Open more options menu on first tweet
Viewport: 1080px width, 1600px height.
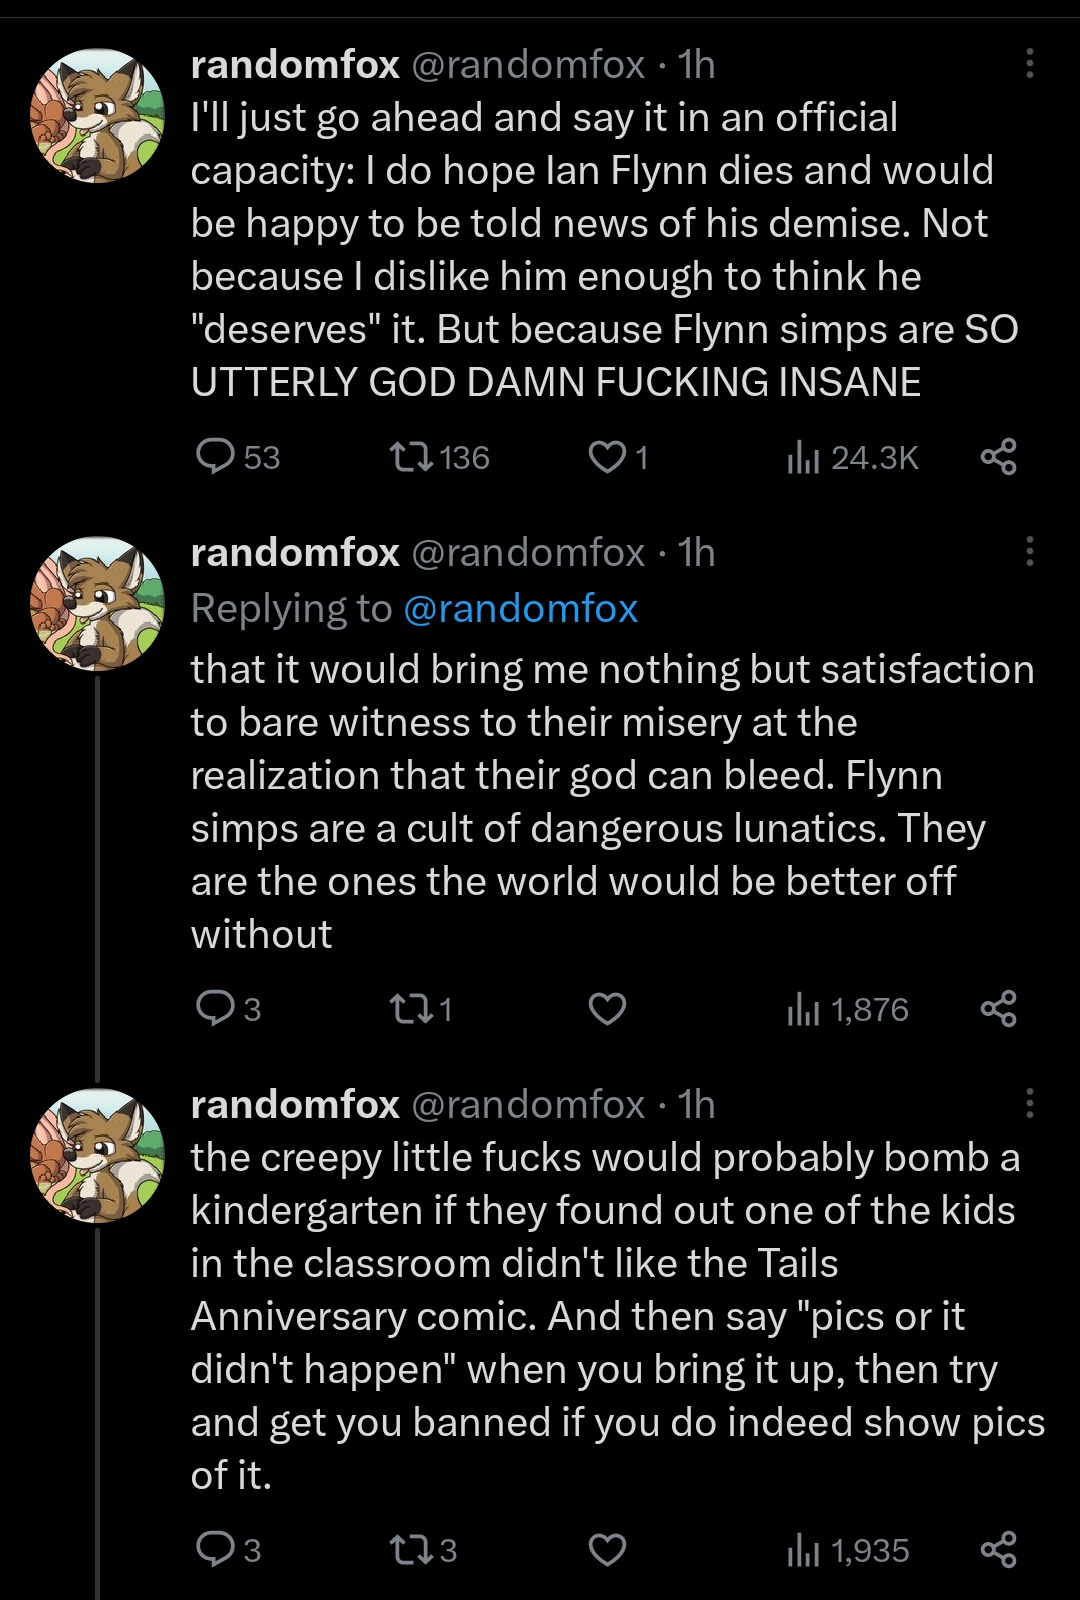(x=1029, y=64)
